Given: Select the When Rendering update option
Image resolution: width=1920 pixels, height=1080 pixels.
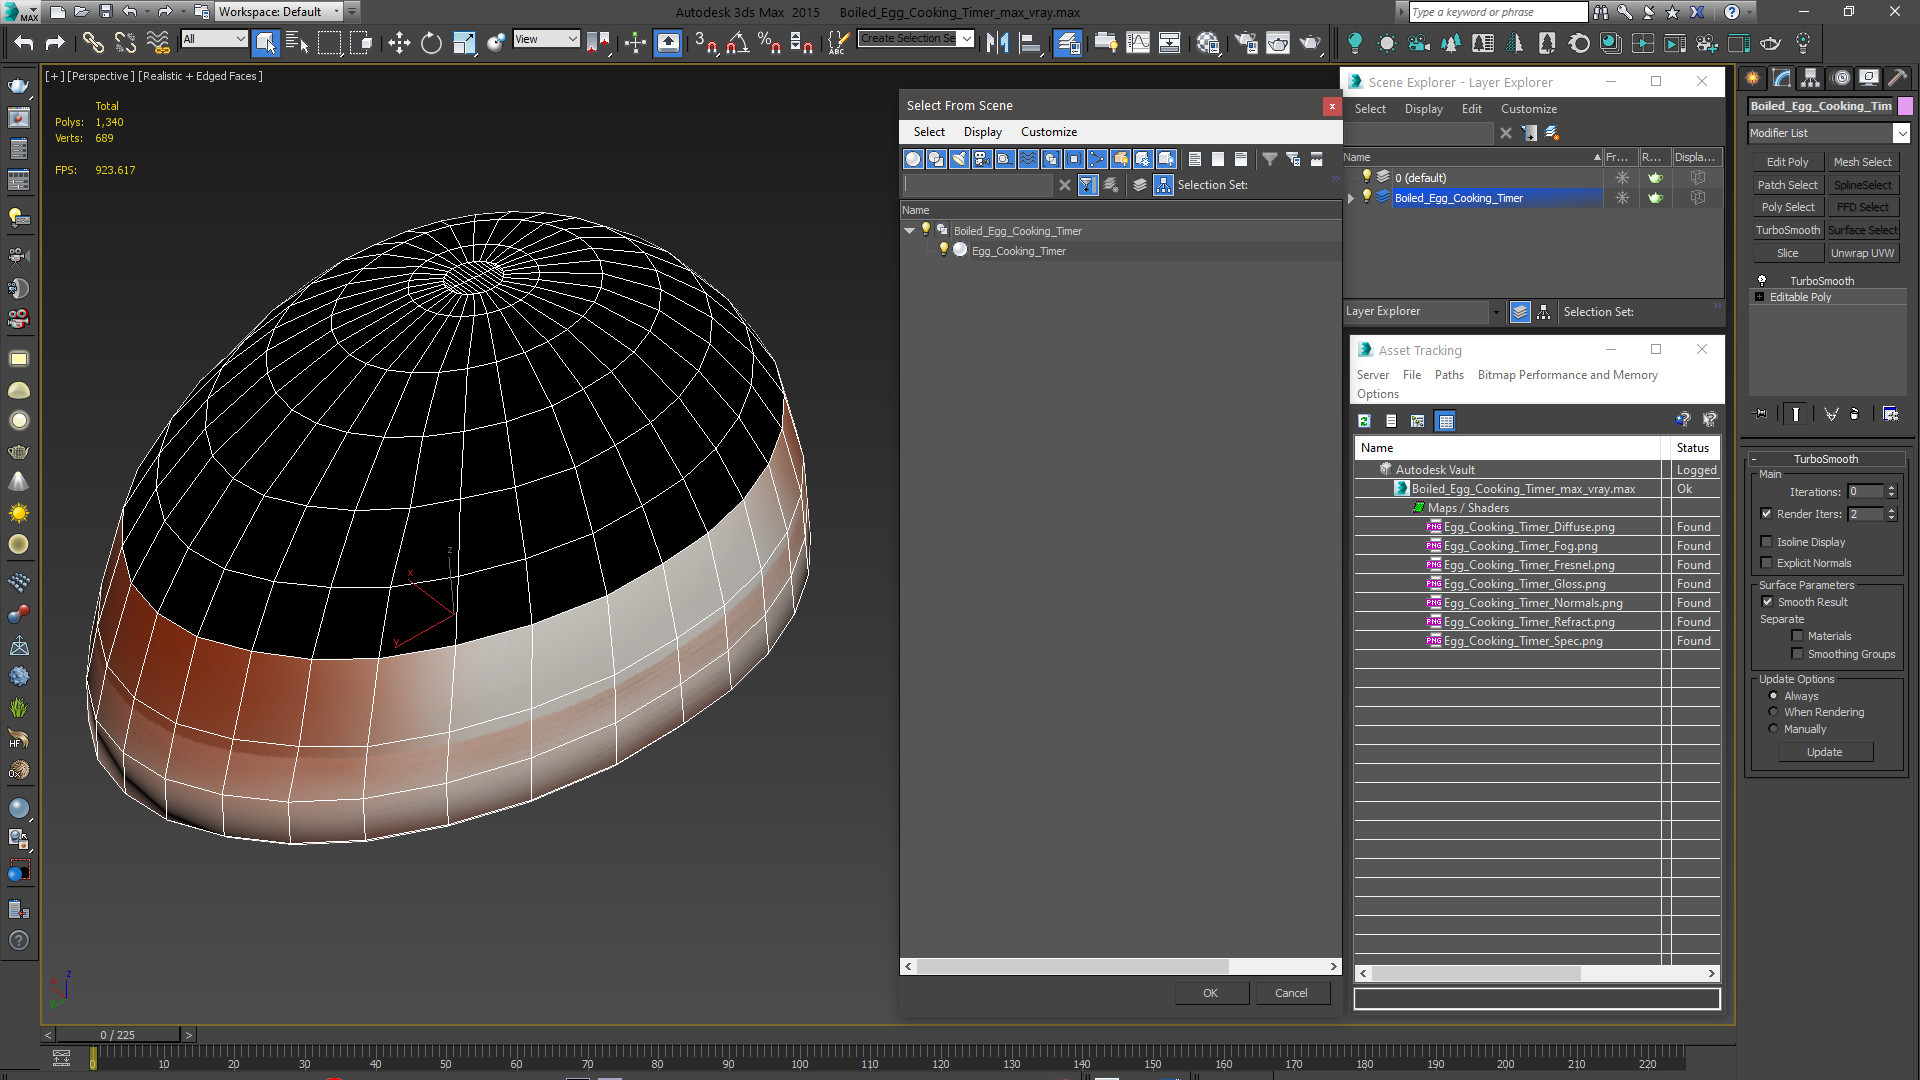Looking at the screenshot, I should [1773, 712].
